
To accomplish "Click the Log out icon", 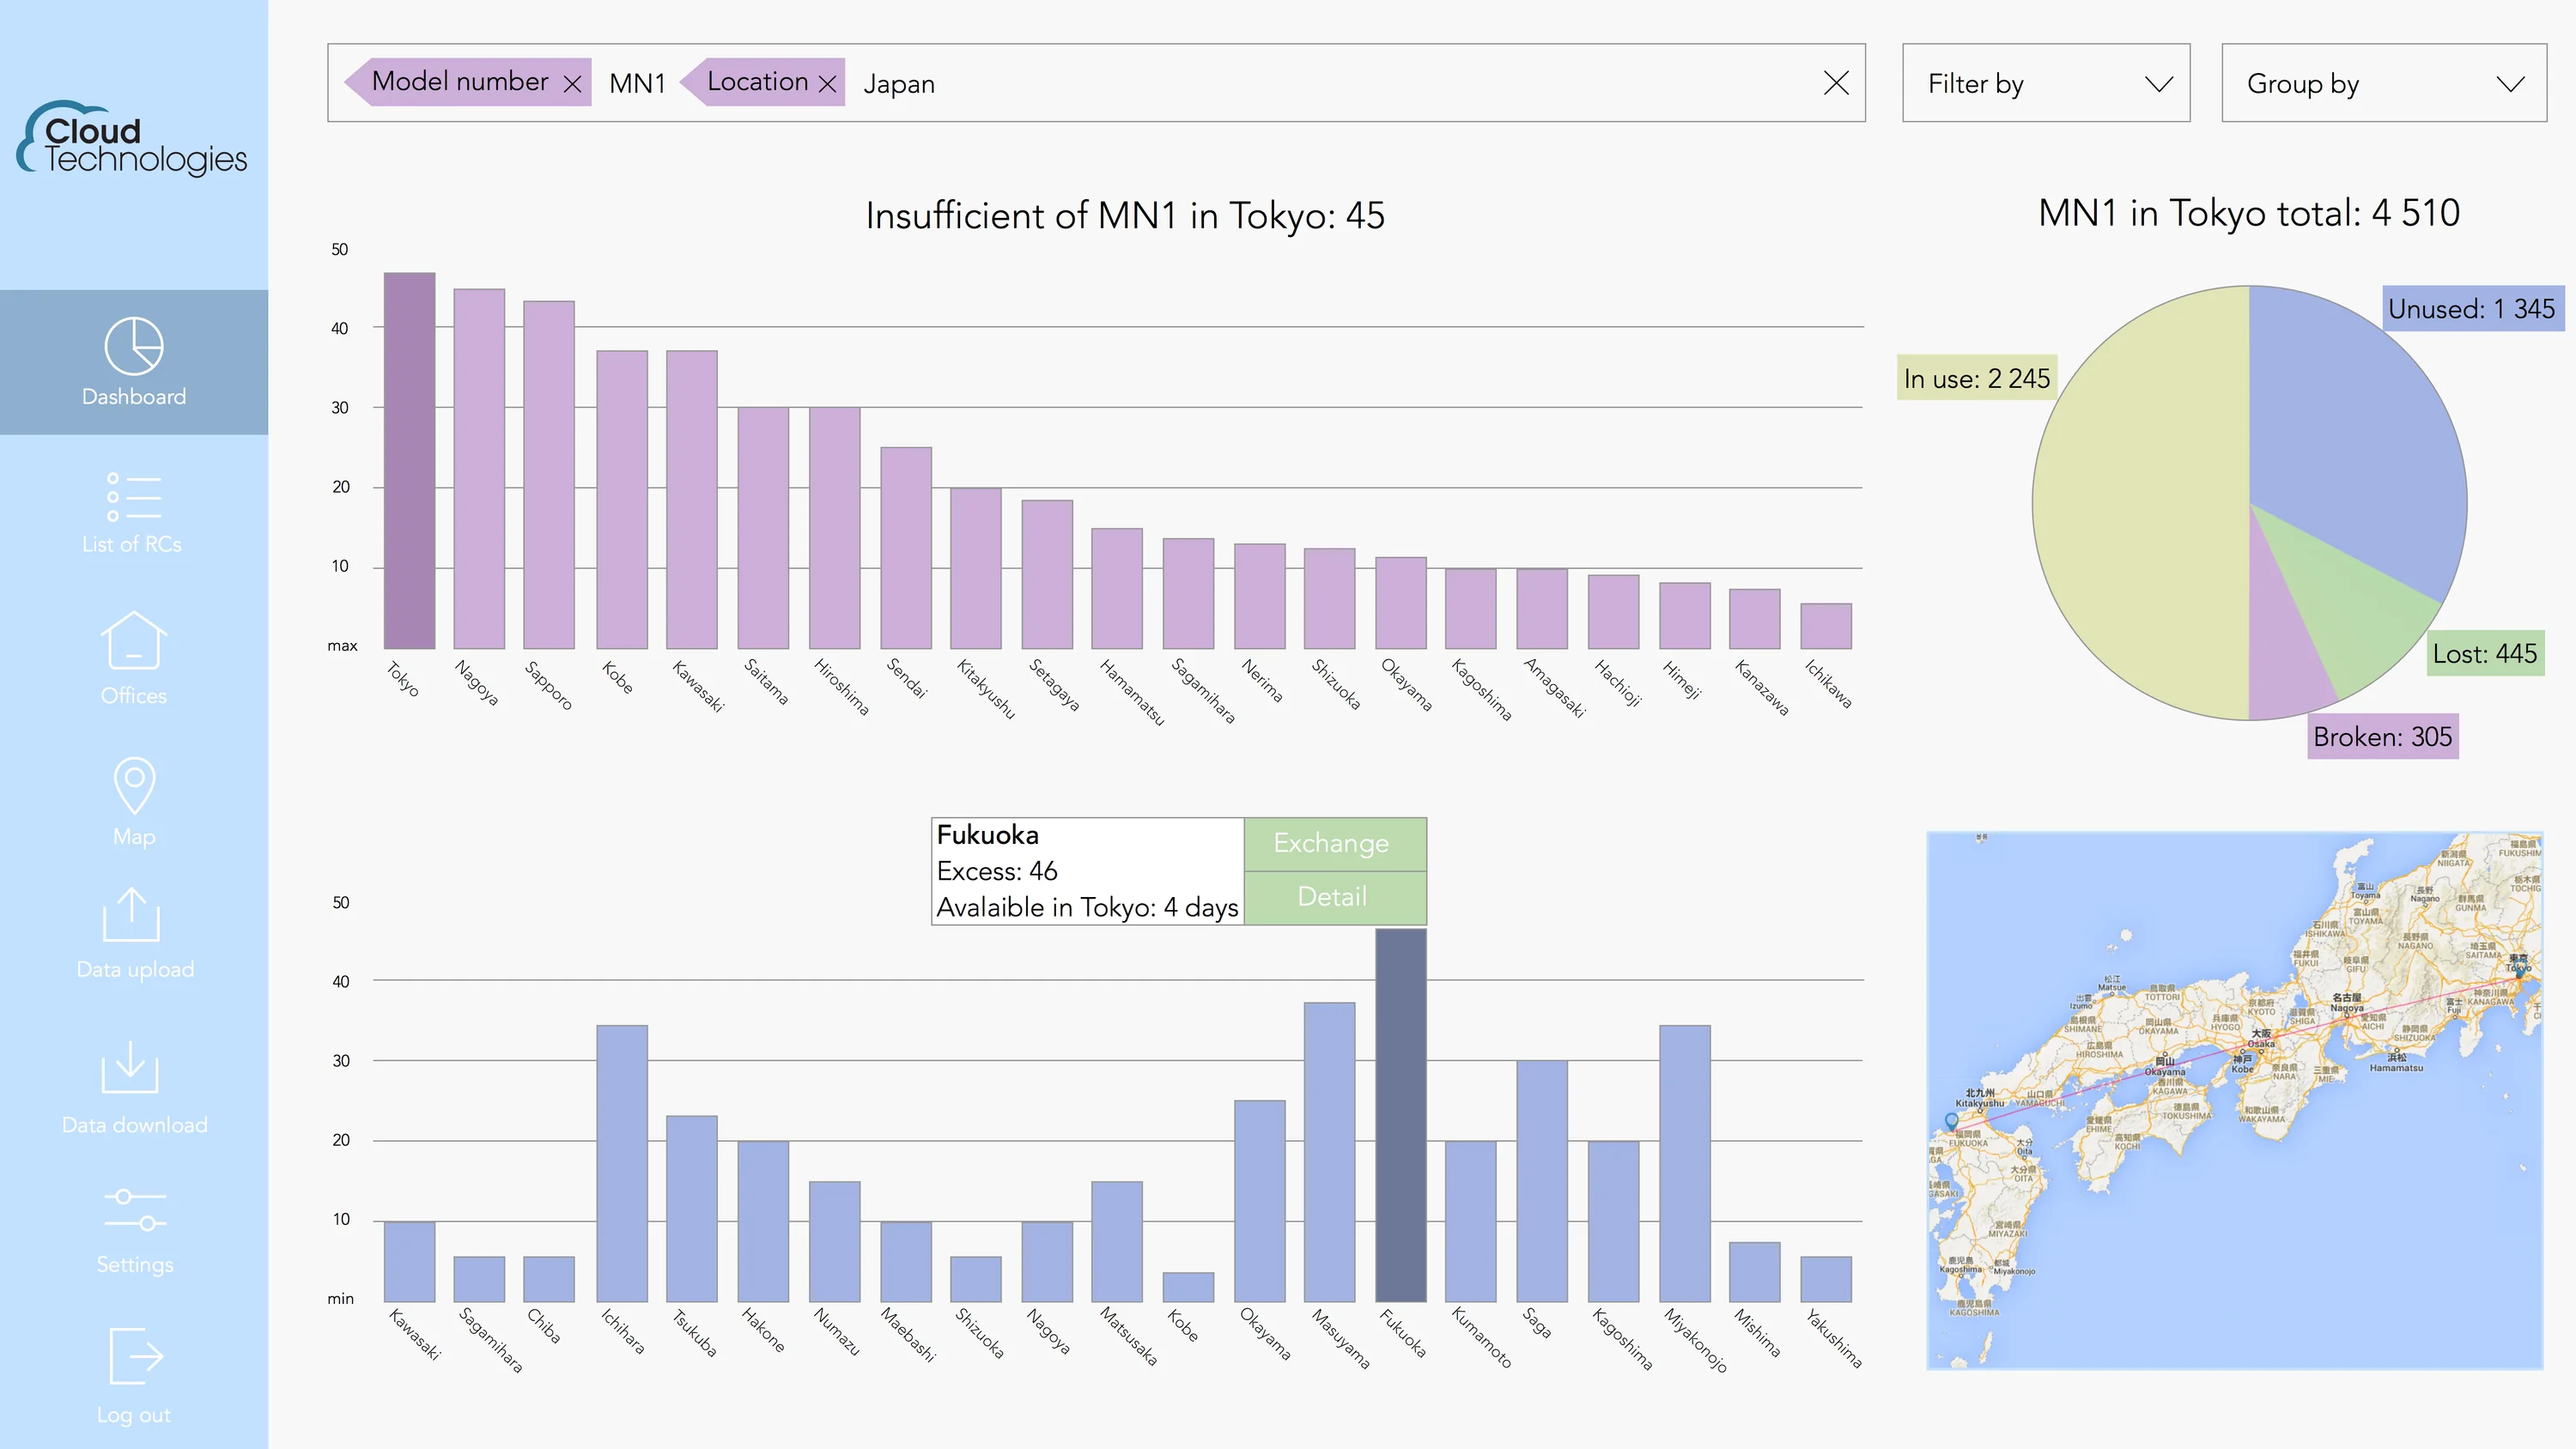I will [135, 1356].
